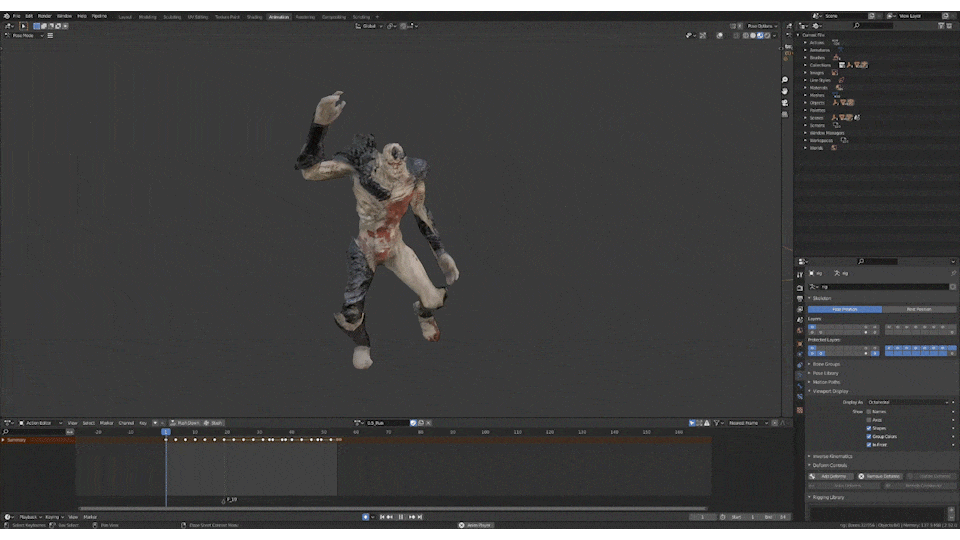The width and height of the screenshot is (960, 540).
Task: Click the Stash action button
Action: pyautogui.click(x=214, y=422)
